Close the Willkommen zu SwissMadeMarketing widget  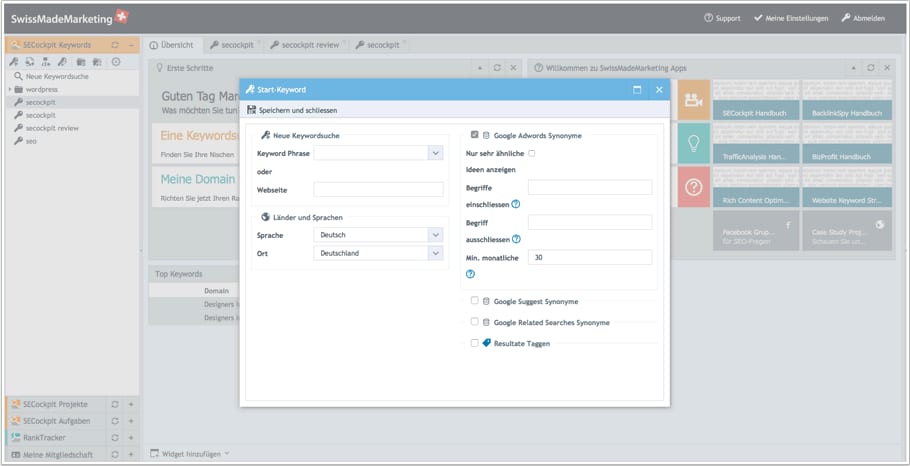[887, 68]
